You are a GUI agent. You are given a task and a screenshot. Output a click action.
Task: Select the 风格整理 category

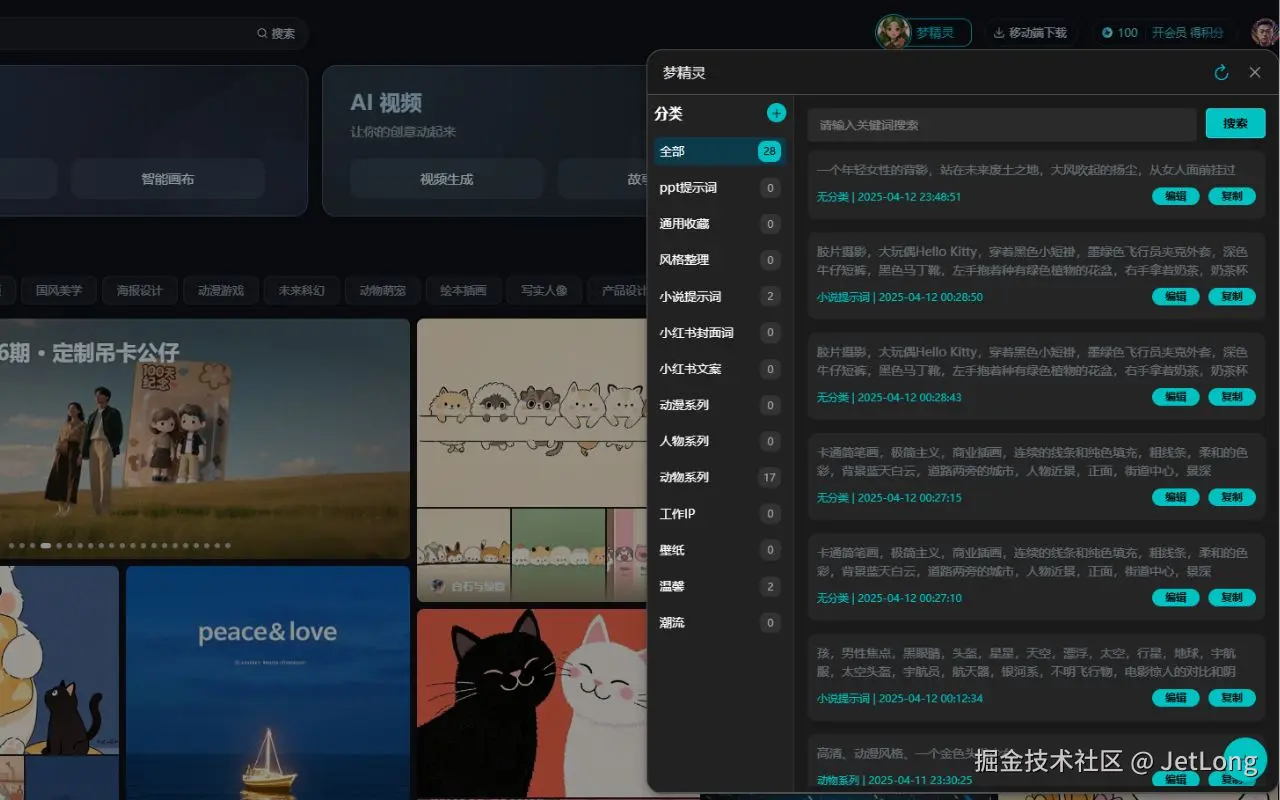click(x=718, y=260)
